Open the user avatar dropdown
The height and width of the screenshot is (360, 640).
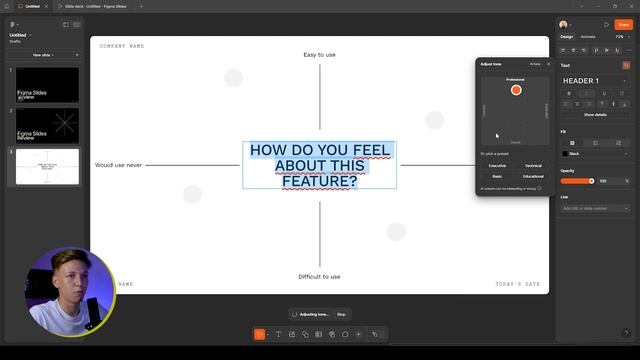[565, 25]
